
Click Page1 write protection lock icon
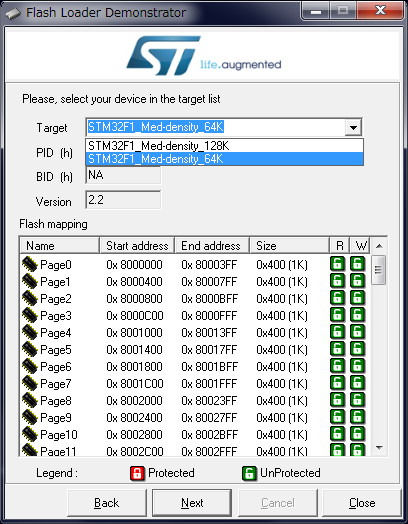[357, 281]
